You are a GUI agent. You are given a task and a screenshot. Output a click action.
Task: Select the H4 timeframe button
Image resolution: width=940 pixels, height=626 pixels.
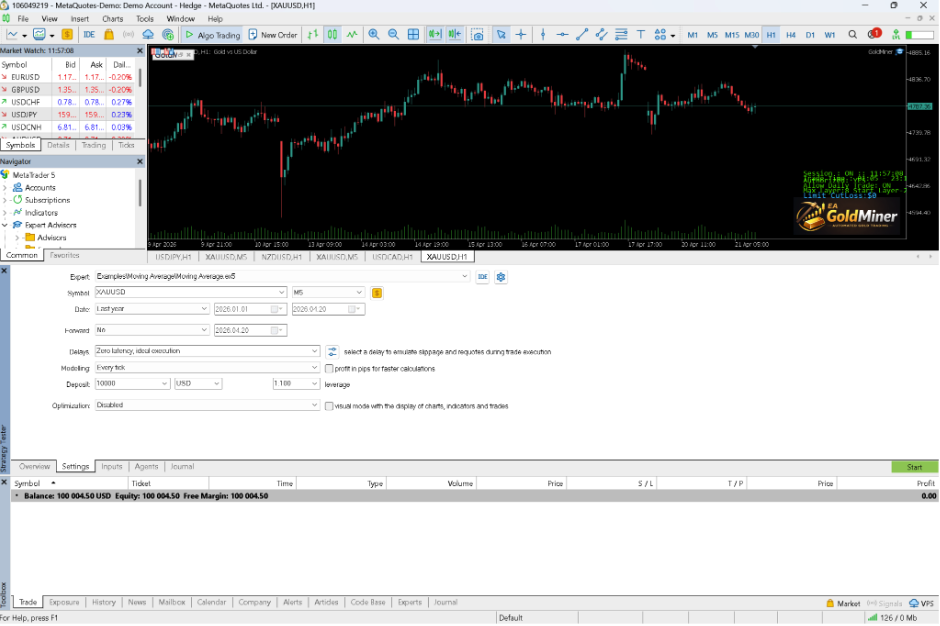(x=790, y=35)
